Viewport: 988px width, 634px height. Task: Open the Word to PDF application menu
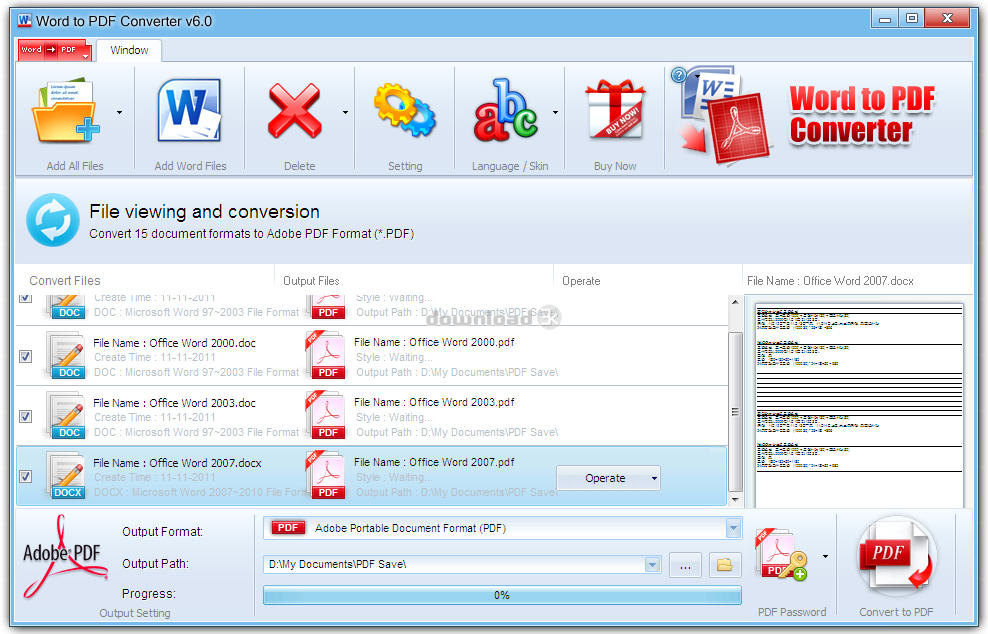[55, 50]
